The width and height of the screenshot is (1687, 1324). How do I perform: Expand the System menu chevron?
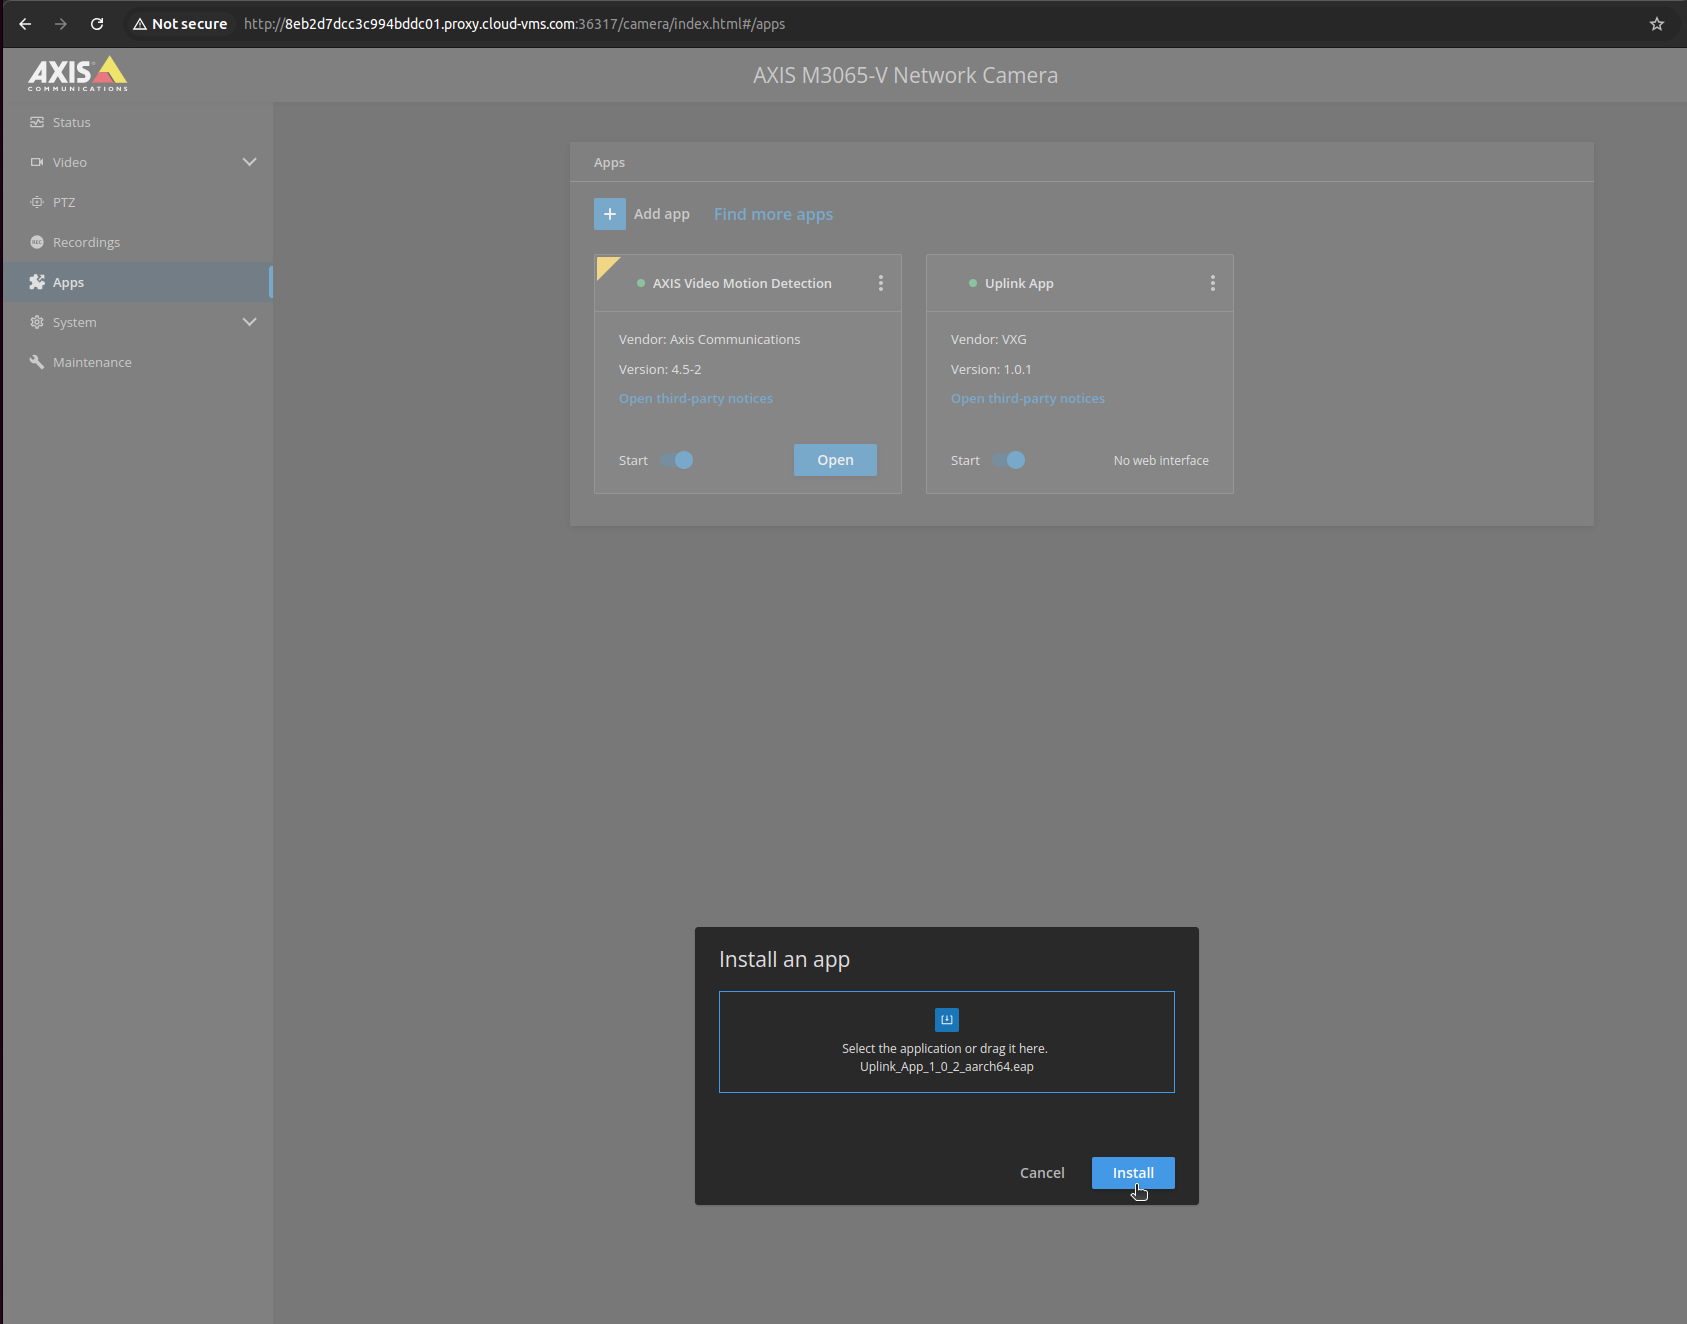(249, 322)
